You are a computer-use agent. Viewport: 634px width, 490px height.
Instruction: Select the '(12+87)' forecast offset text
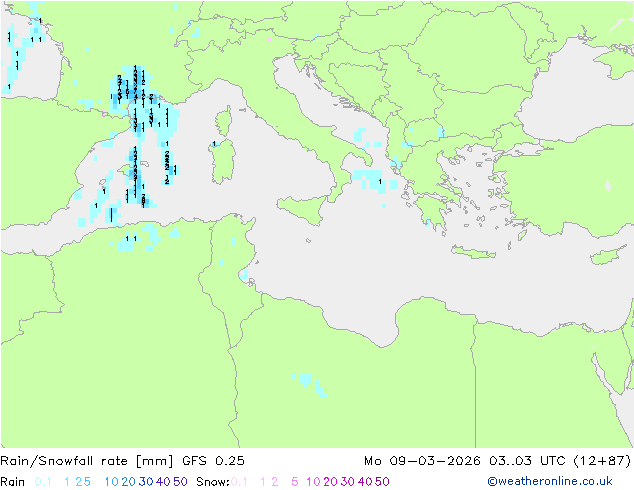point(602,461)
